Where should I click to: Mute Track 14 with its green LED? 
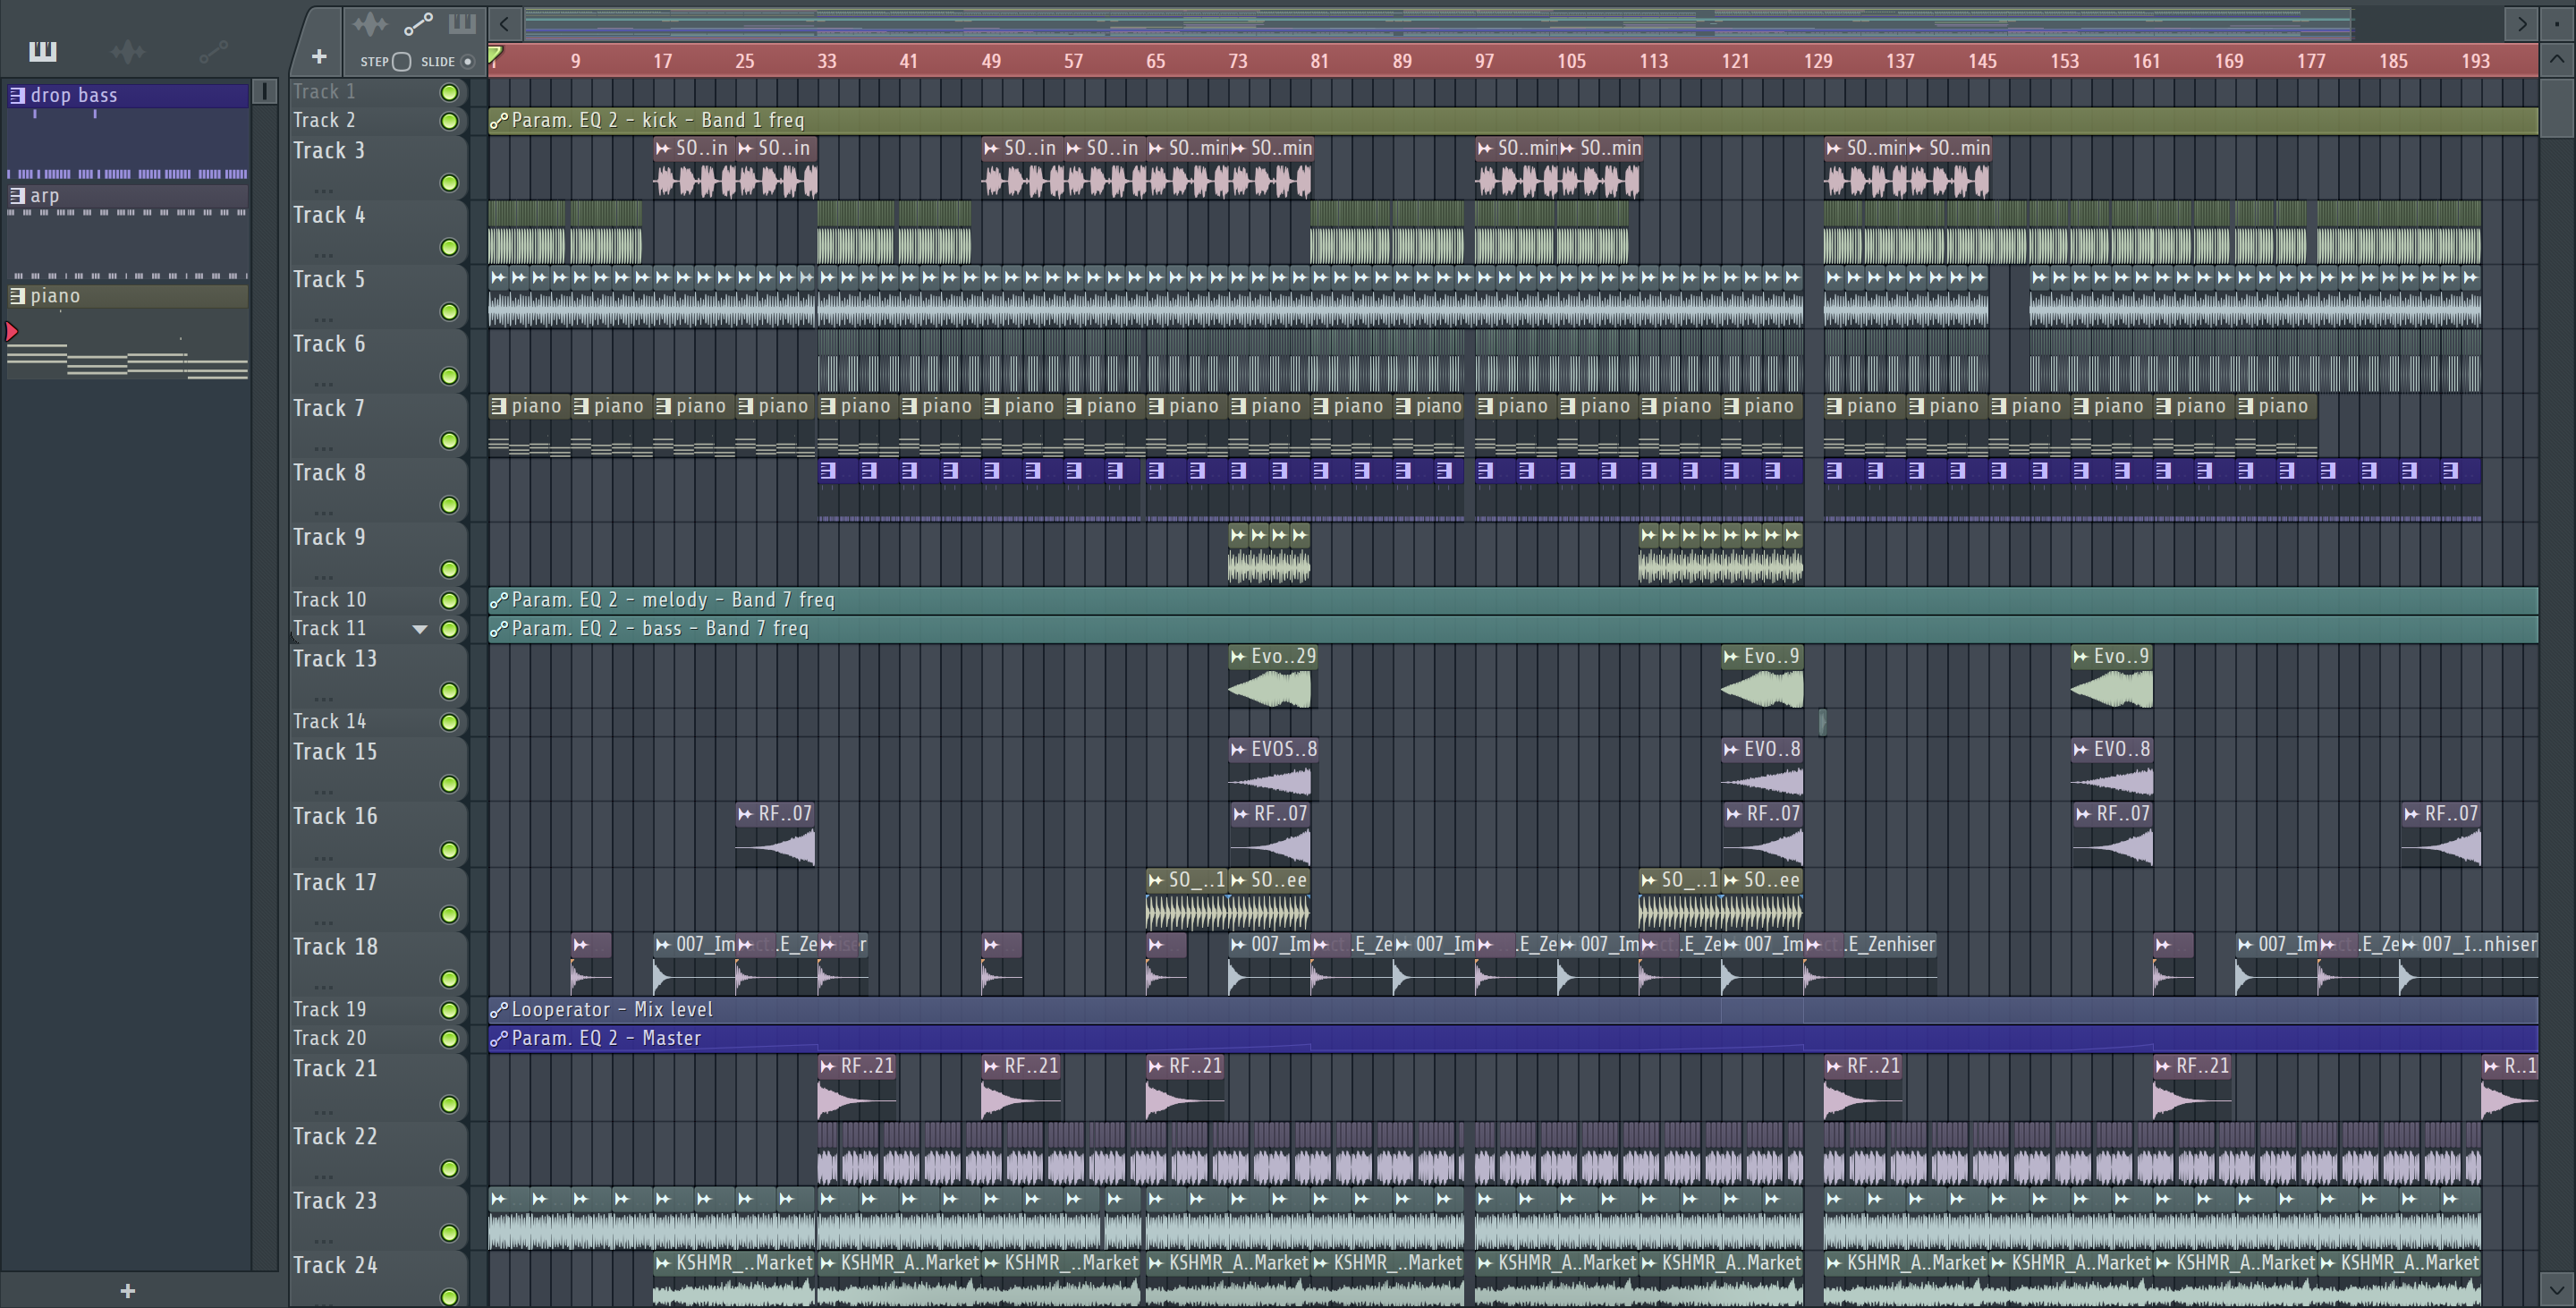[449, 722]
